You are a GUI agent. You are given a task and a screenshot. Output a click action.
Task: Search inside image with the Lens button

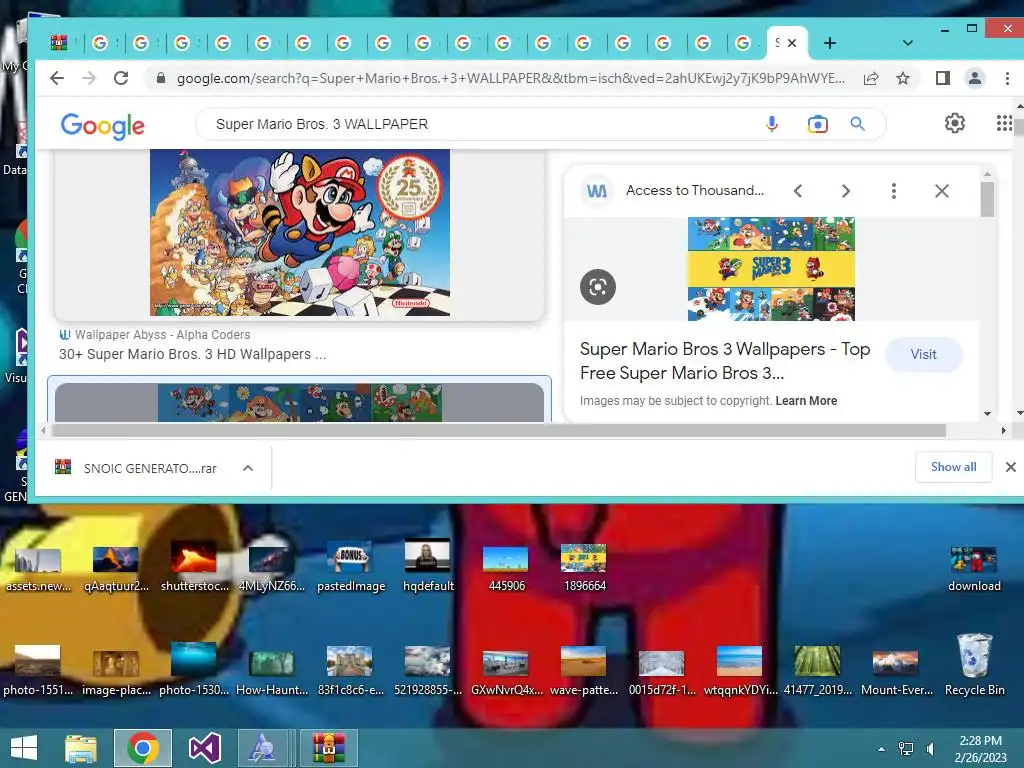(x=598, y=287)
